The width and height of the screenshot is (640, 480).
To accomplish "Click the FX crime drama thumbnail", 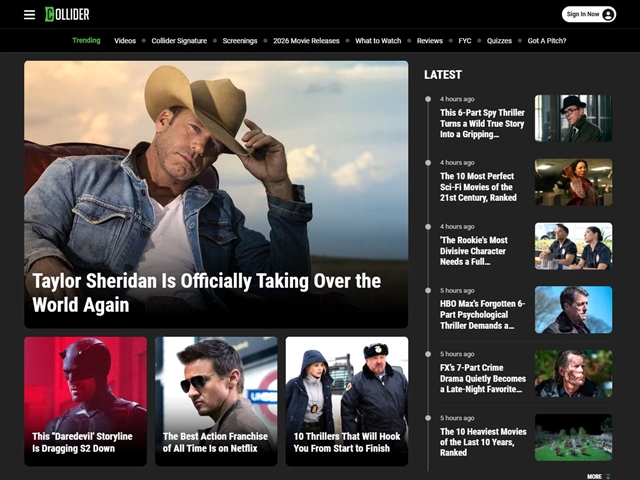I will 573,373.
